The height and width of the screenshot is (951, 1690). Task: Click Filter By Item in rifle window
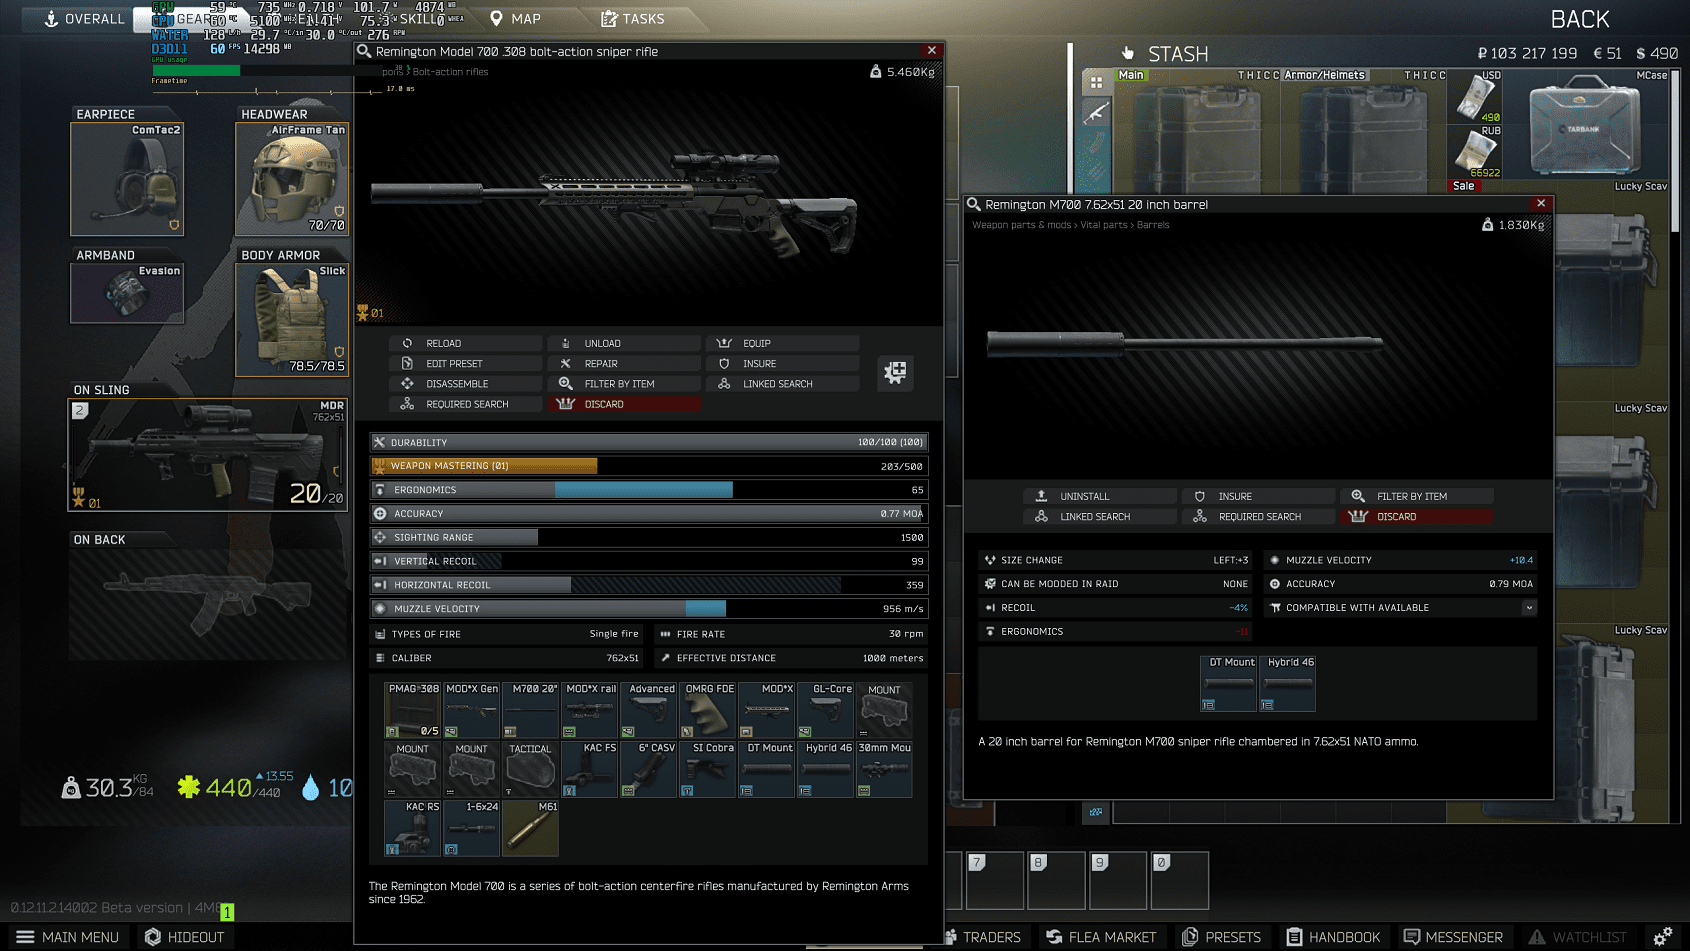tap(624, 384)
